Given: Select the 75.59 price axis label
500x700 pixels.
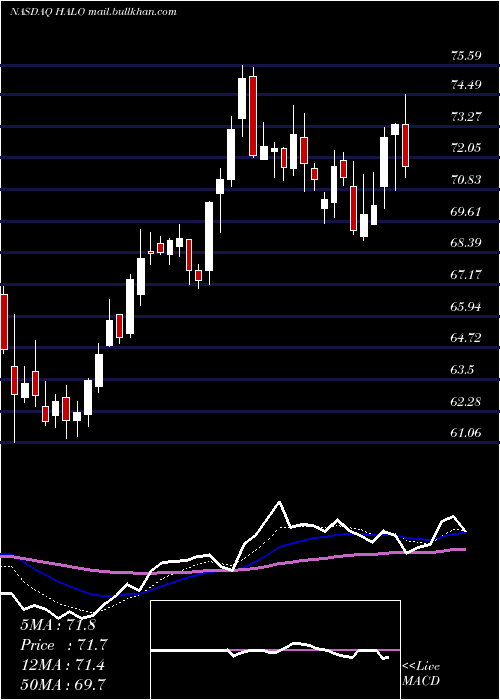Looking at the screenshot, I should coord(466,56).
